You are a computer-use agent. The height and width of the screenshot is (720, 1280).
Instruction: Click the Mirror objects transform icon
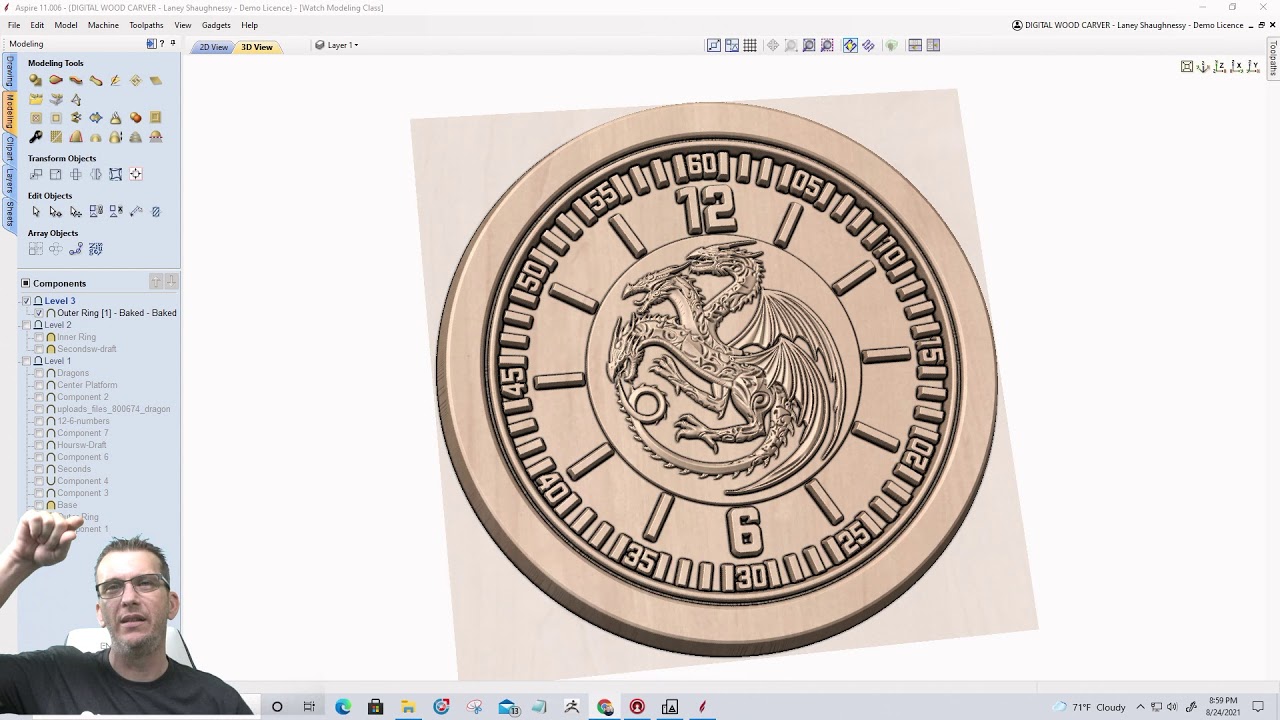[96, 174]
